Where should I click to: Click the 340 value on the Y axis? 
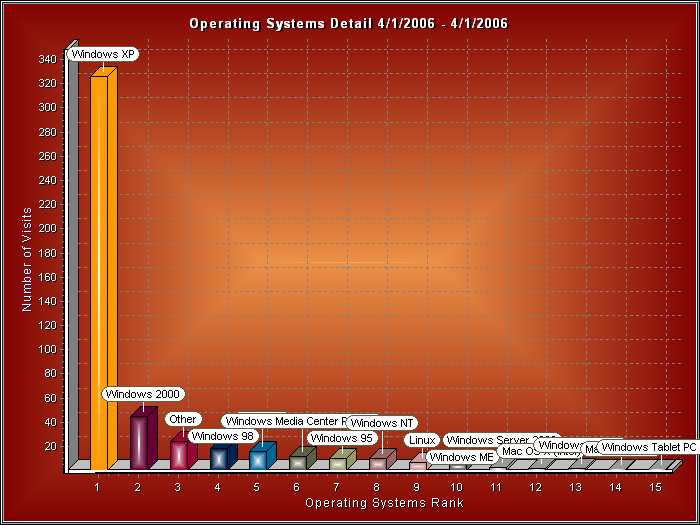pos(48,59)
